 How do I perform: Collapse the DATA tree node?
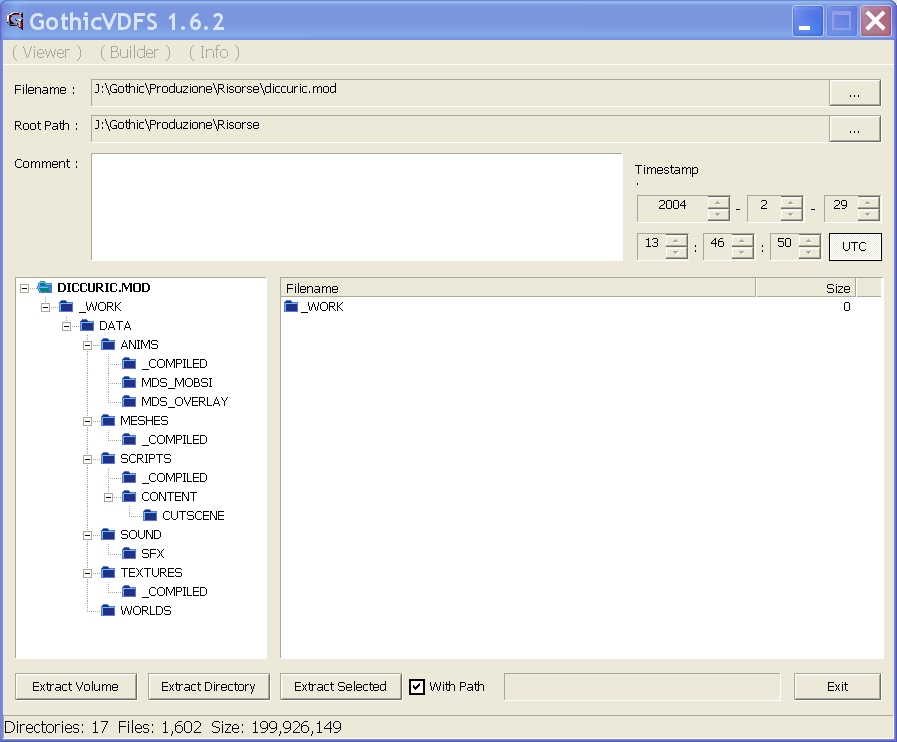coord(67,326)
